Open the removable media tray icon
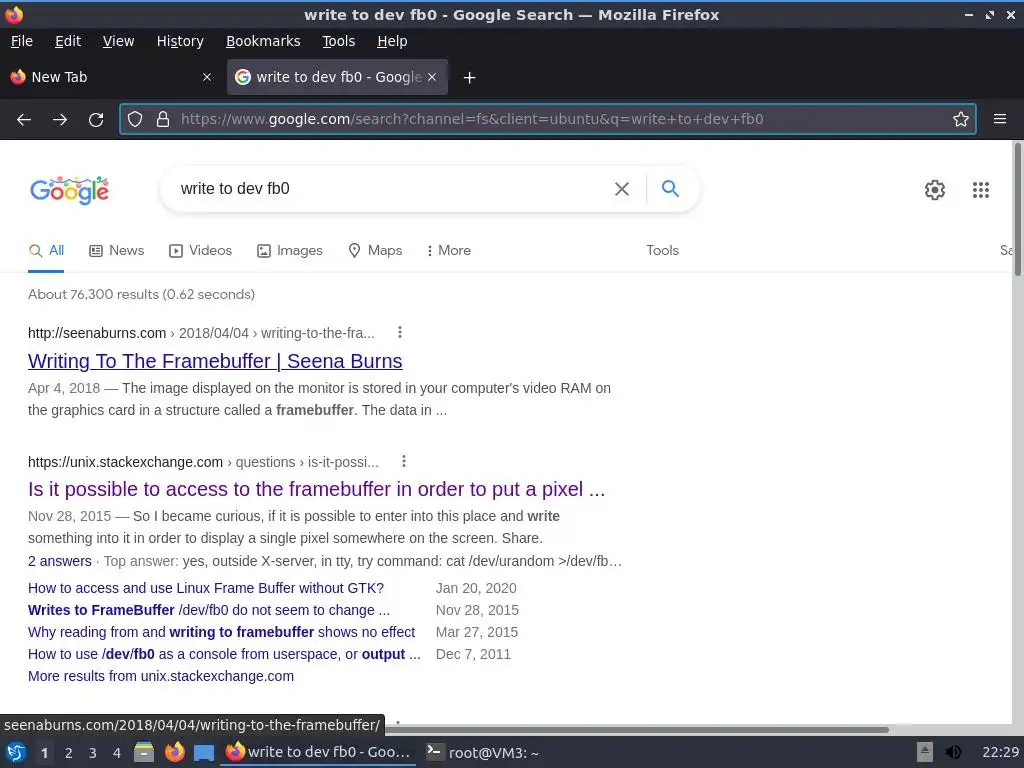This screenshot has height=768, width=1024. [x=924, y=752]
